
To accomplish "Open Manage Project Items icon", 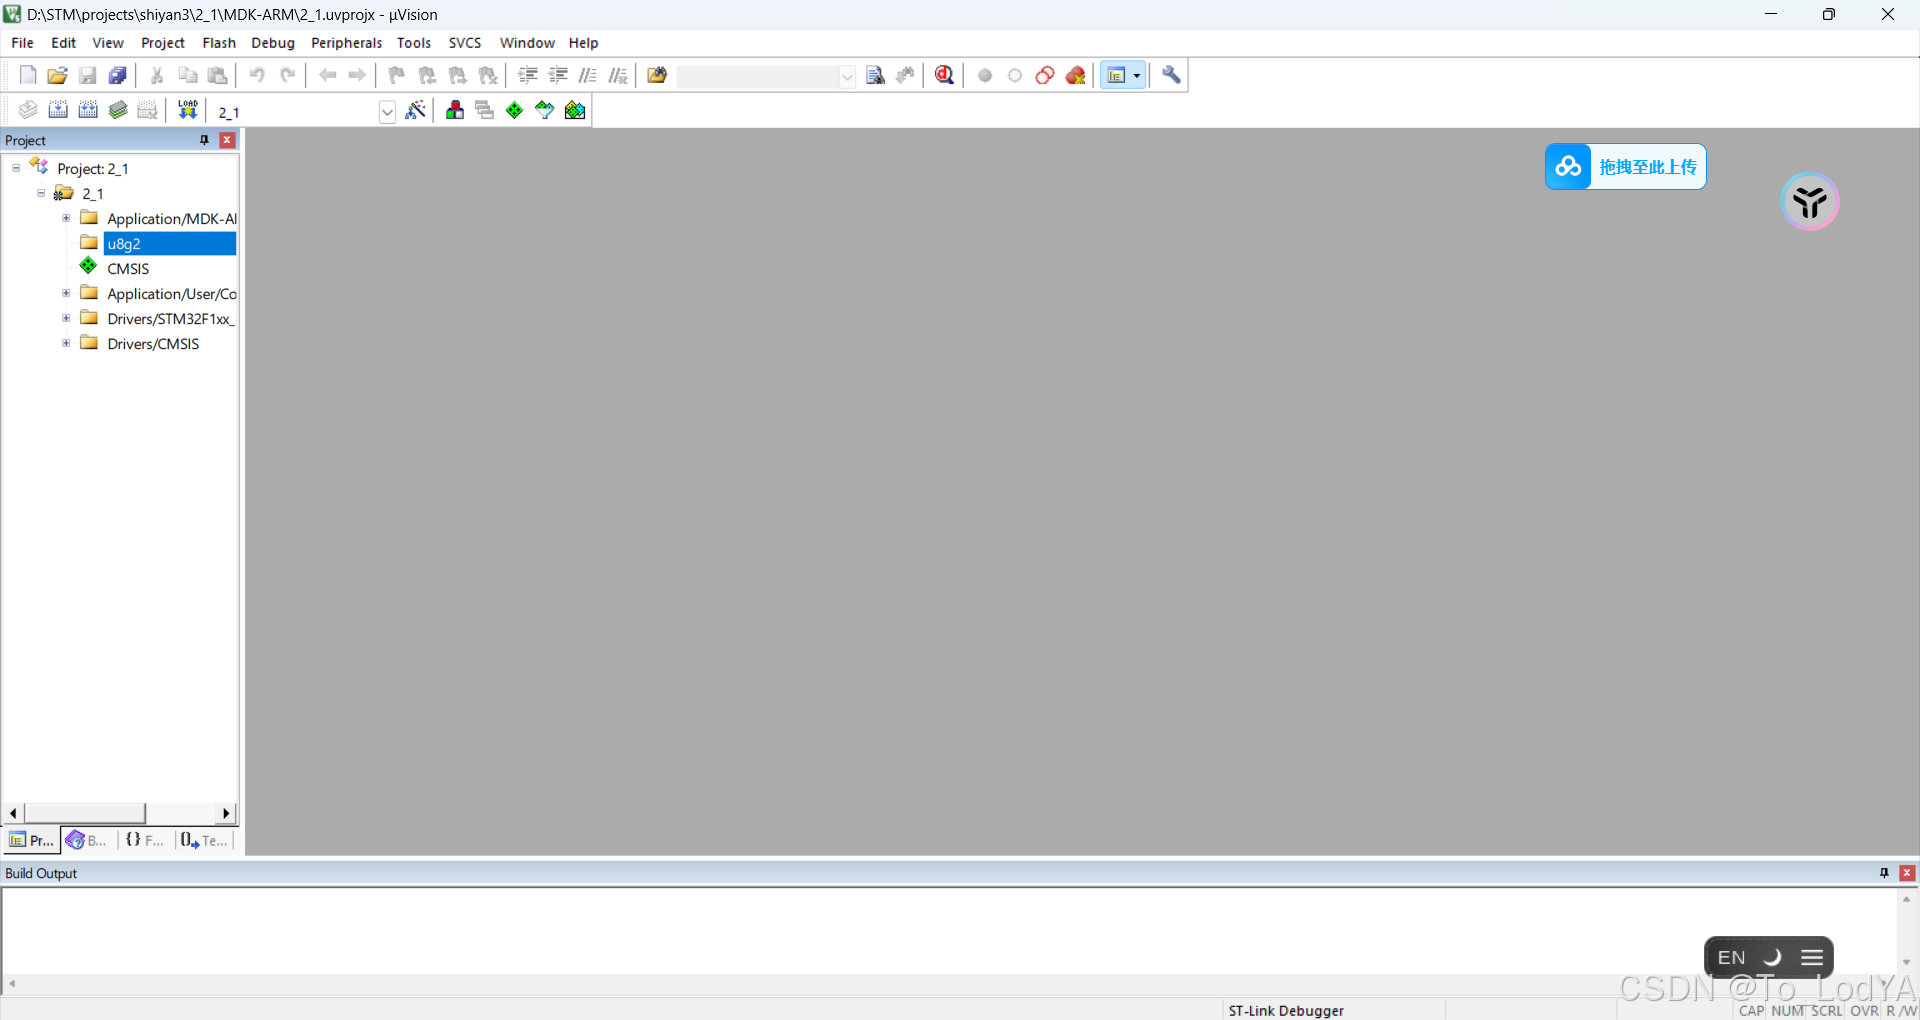I will pos(455,110).
